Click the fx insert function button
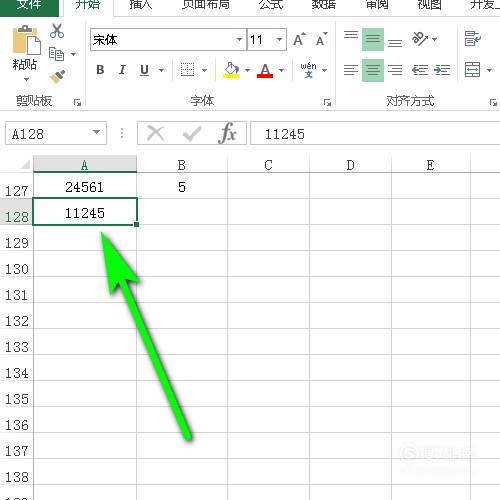 coord(228,133)
